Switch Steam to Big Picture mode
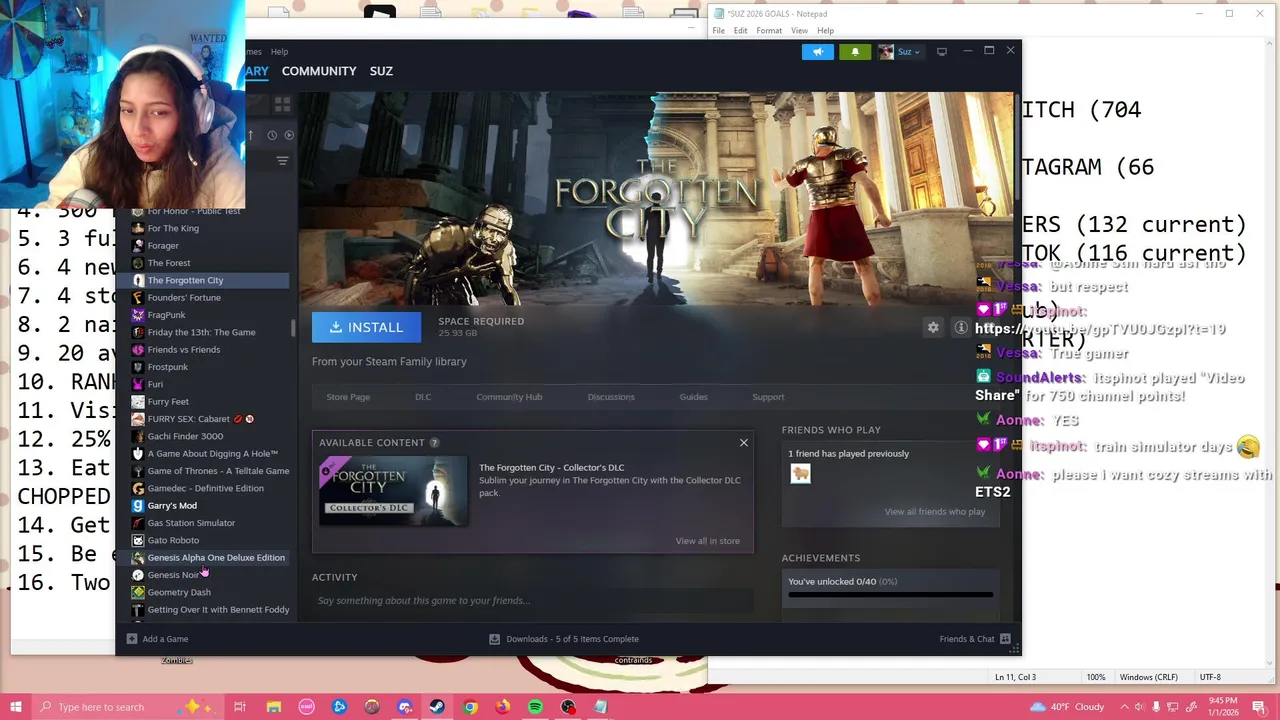Screen dimensions: 1280x720 click(x=942, y=52)
